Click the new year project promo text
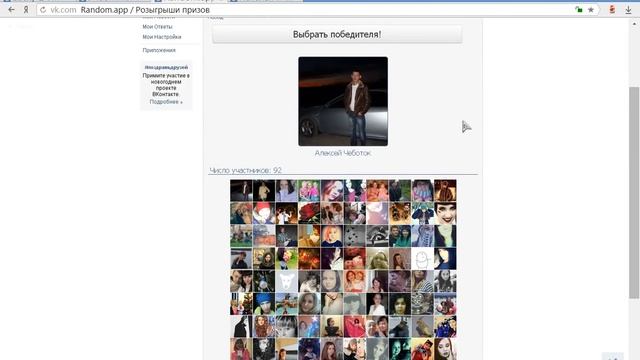 tap(166, 84)
